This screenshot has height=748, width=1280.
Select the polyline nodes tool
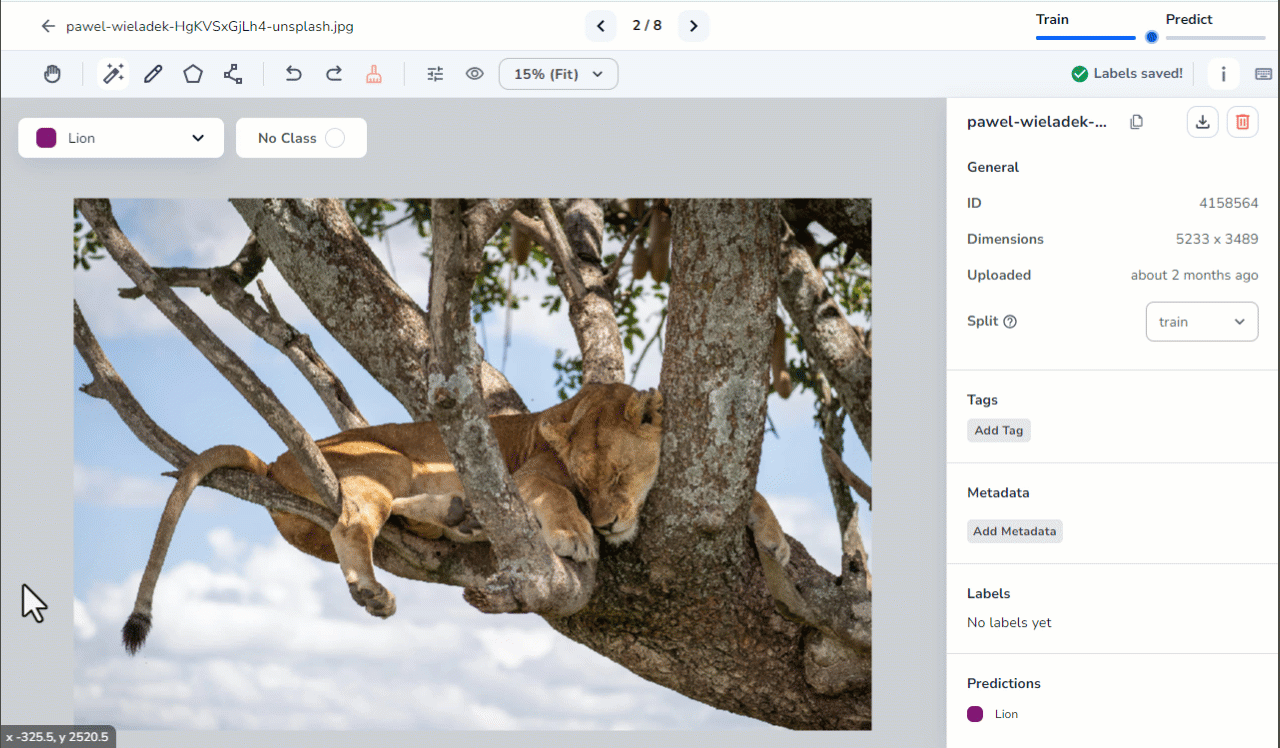(233, 74)
